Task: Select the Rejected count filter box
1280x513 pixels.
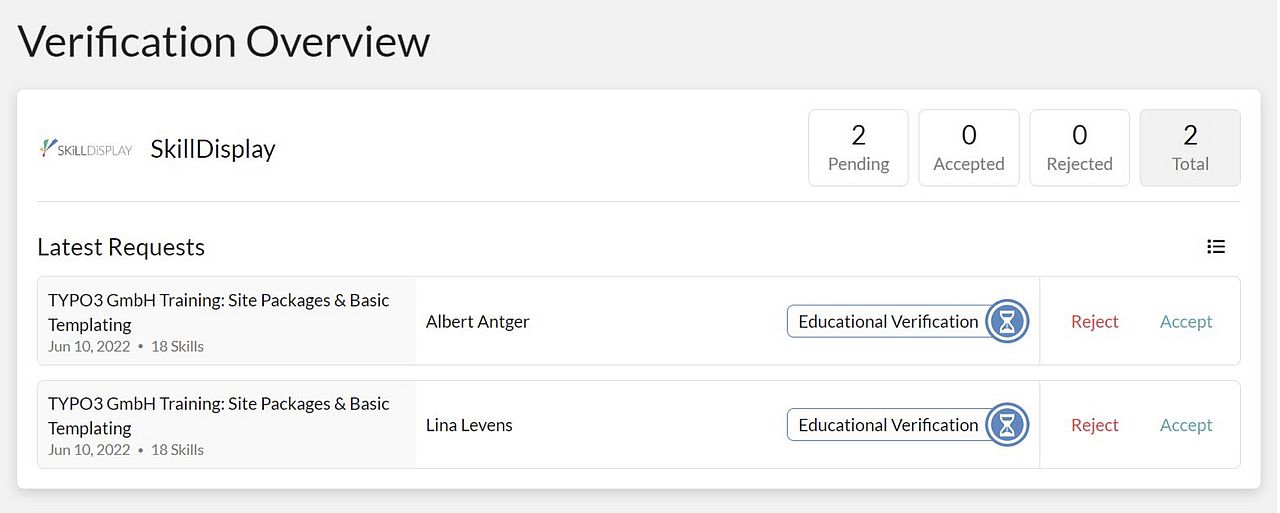Action: pyautogui.click(x=1079, y=148)
